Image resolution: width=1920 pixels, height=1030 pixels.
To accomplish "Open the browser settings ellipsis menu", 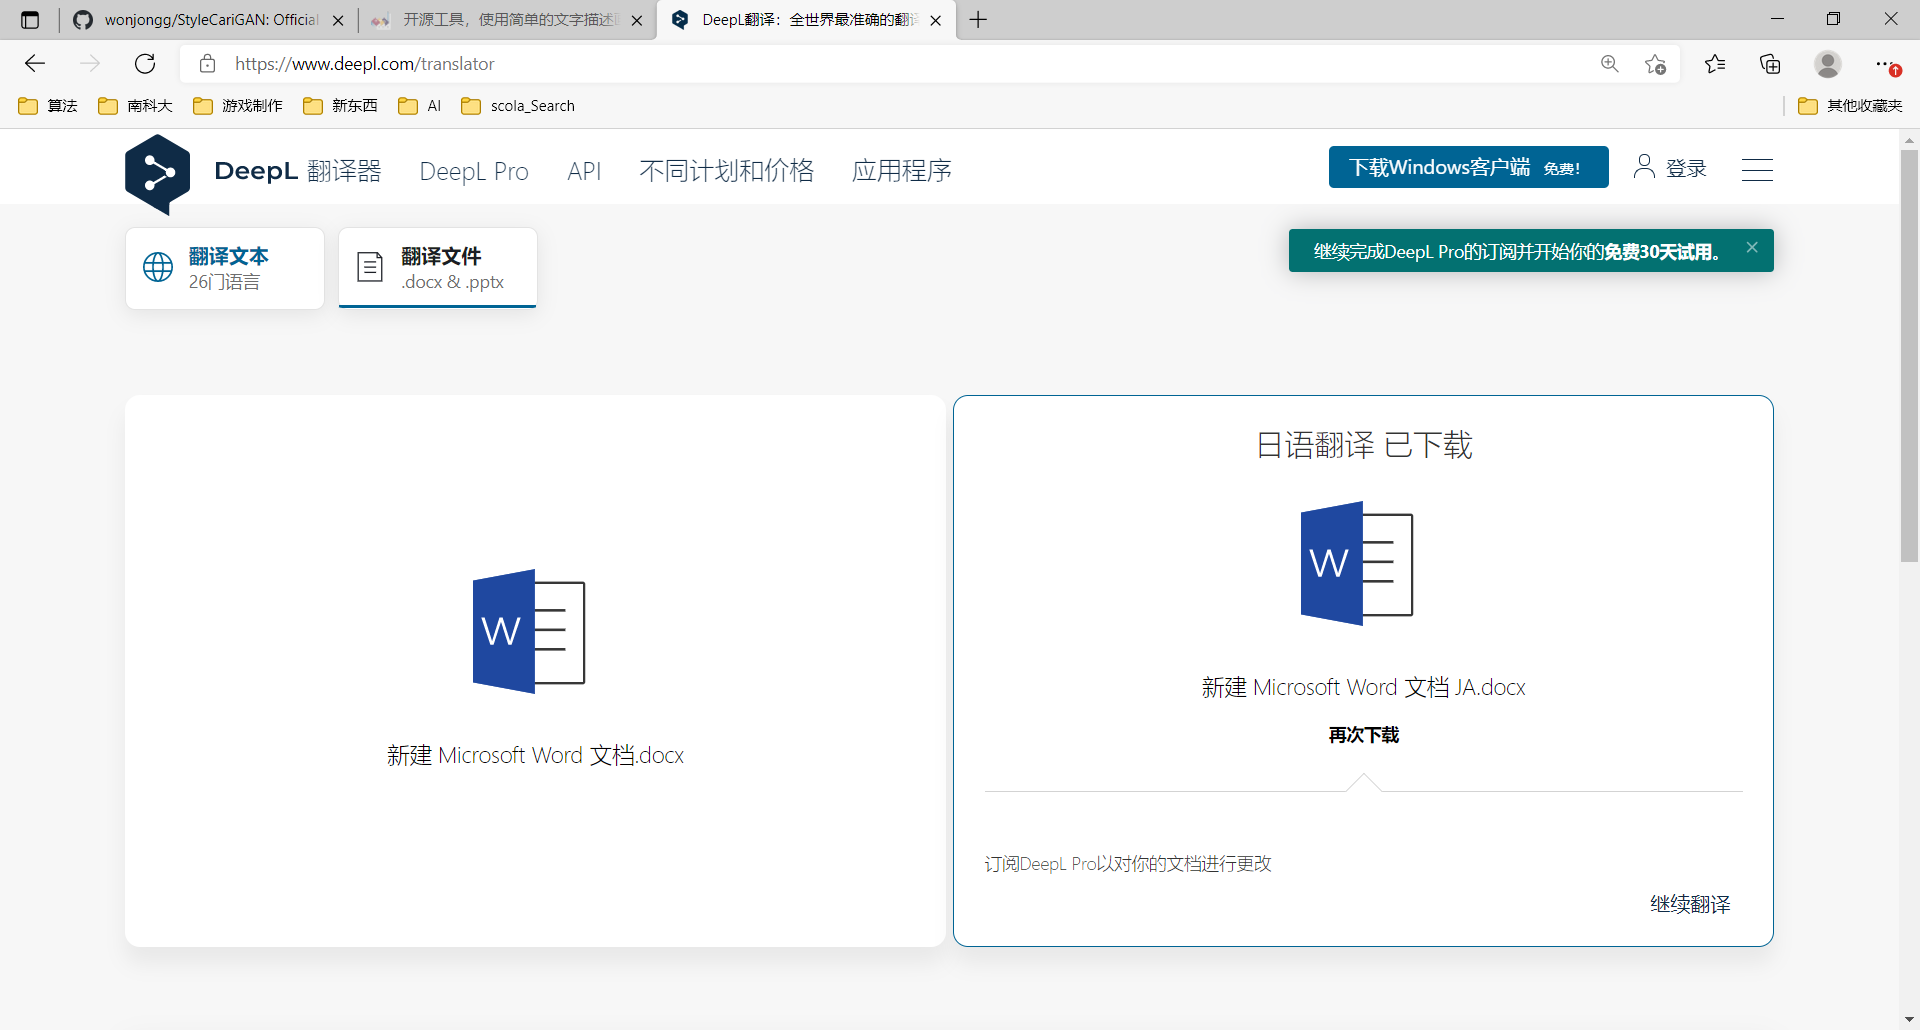I will pos(1886,64).
